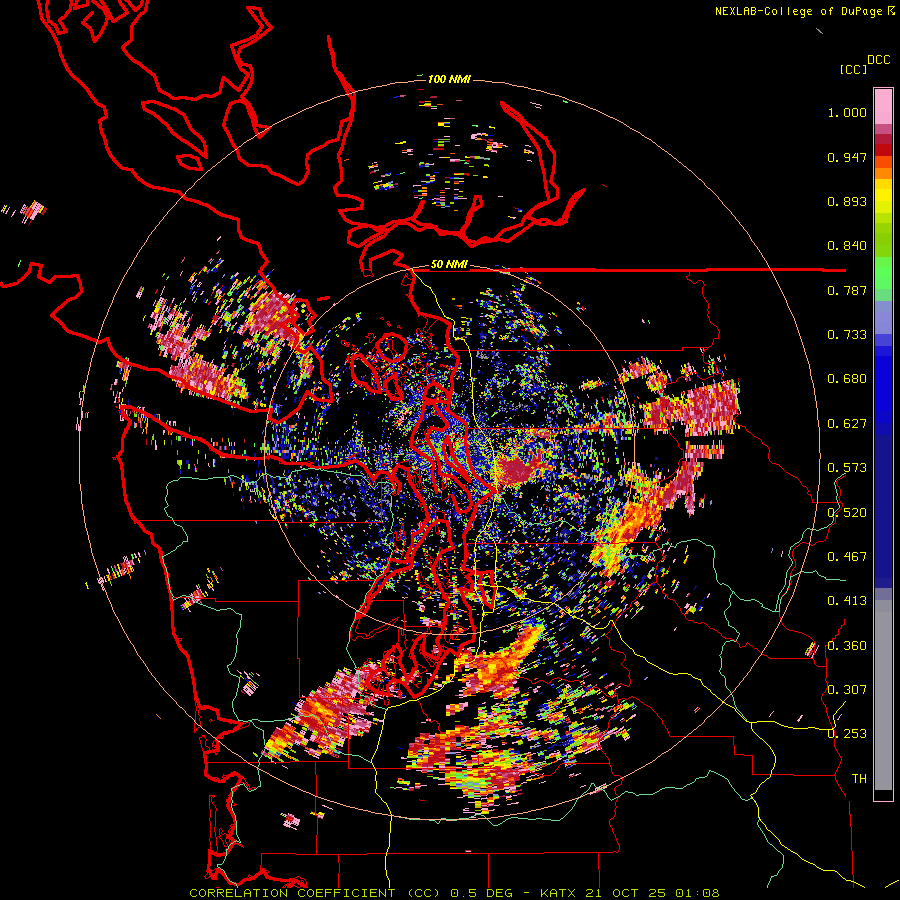Pick the bright yellow legend color band

tap(883, 196)
